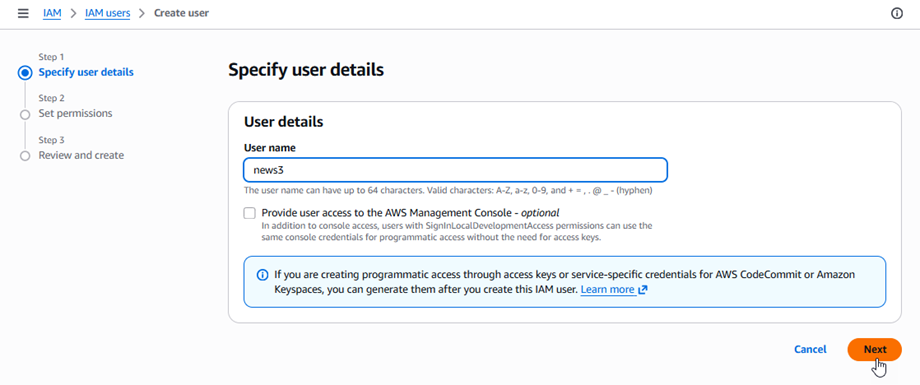Click the Create user breadcrumb text
The image size is (920, 385).
(x=181, y=13)
